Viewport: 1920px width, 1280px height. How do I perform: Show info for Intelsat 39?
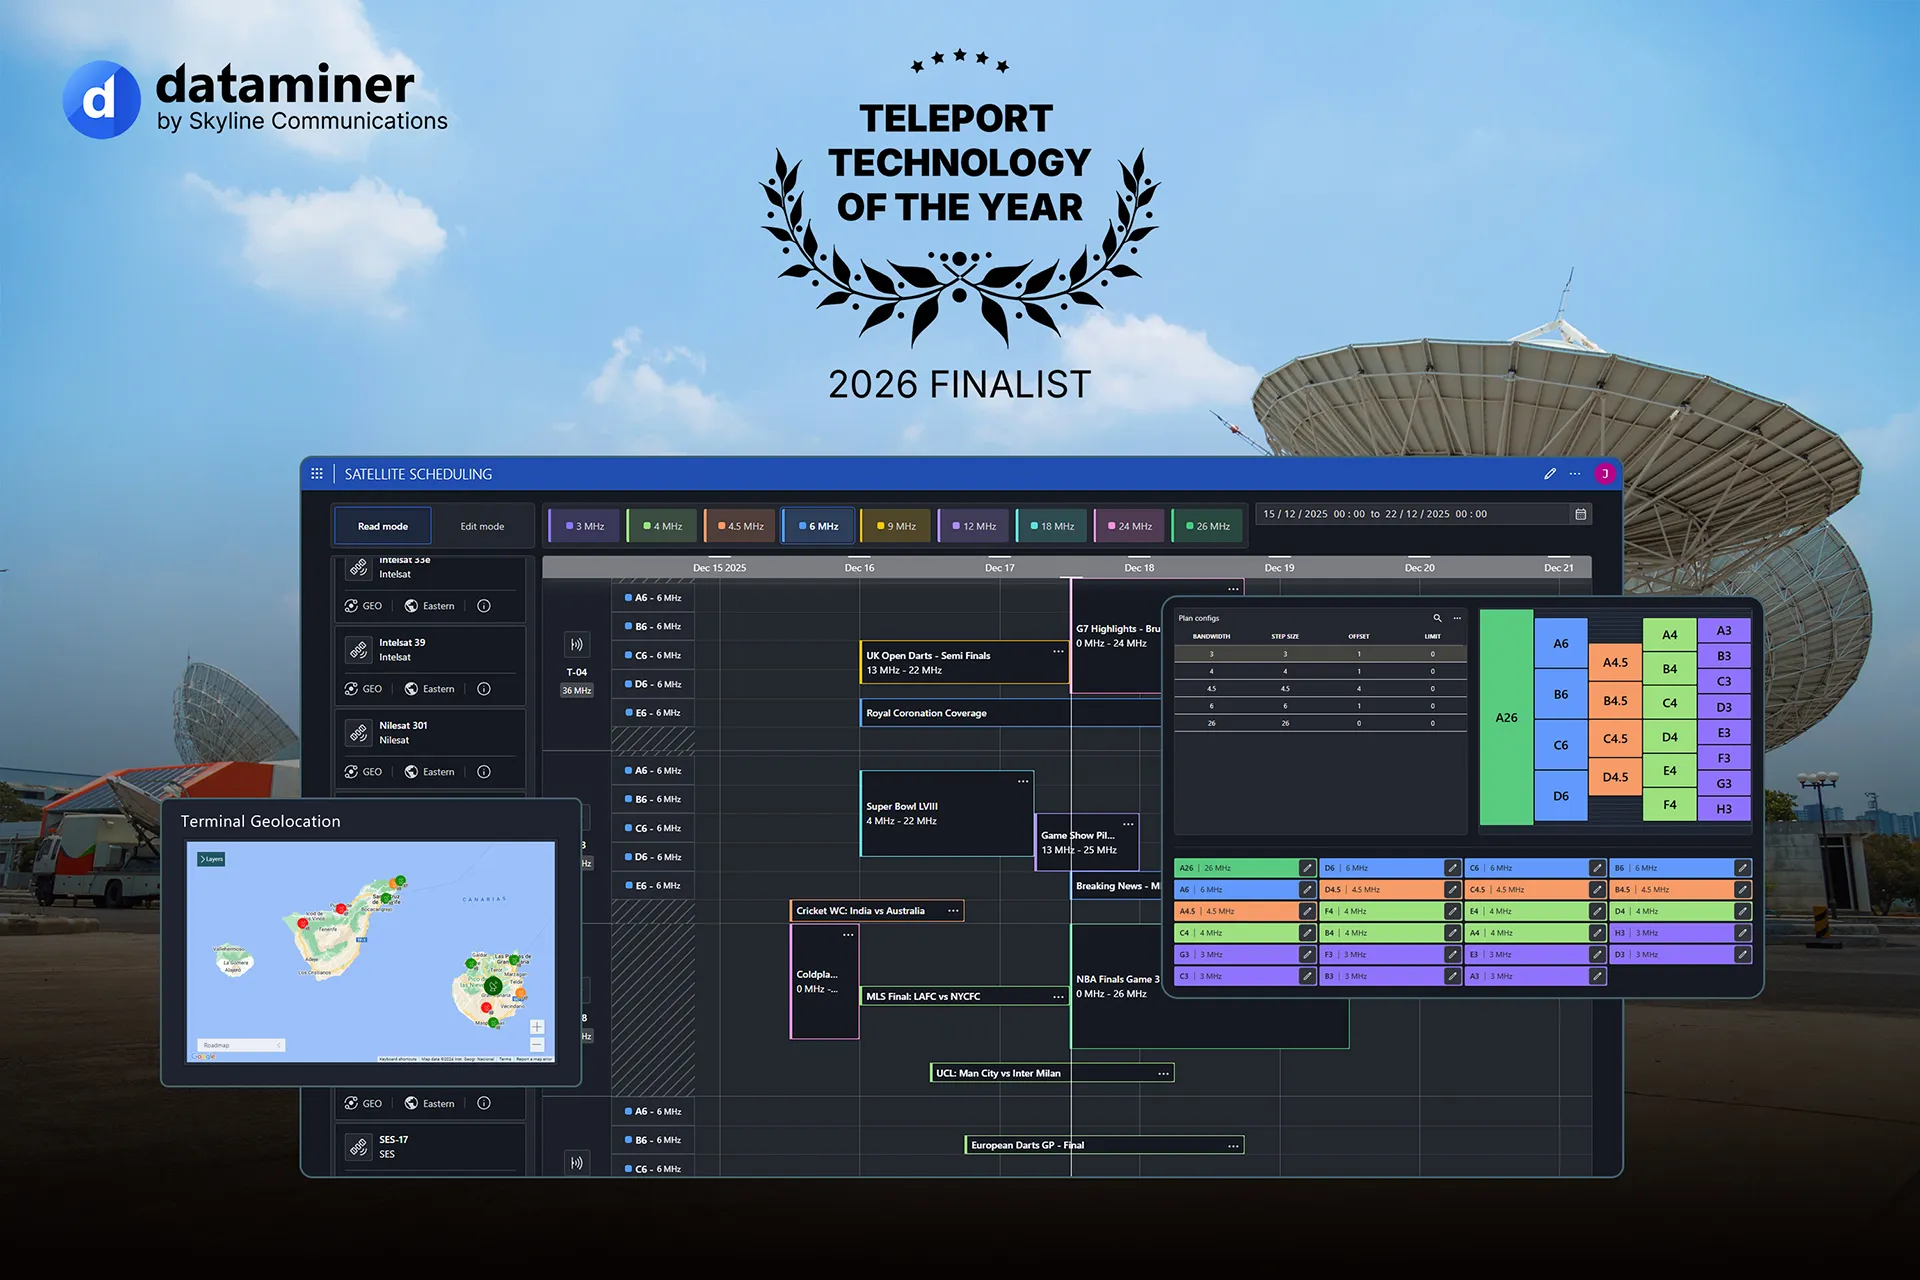tap(484, 689)
